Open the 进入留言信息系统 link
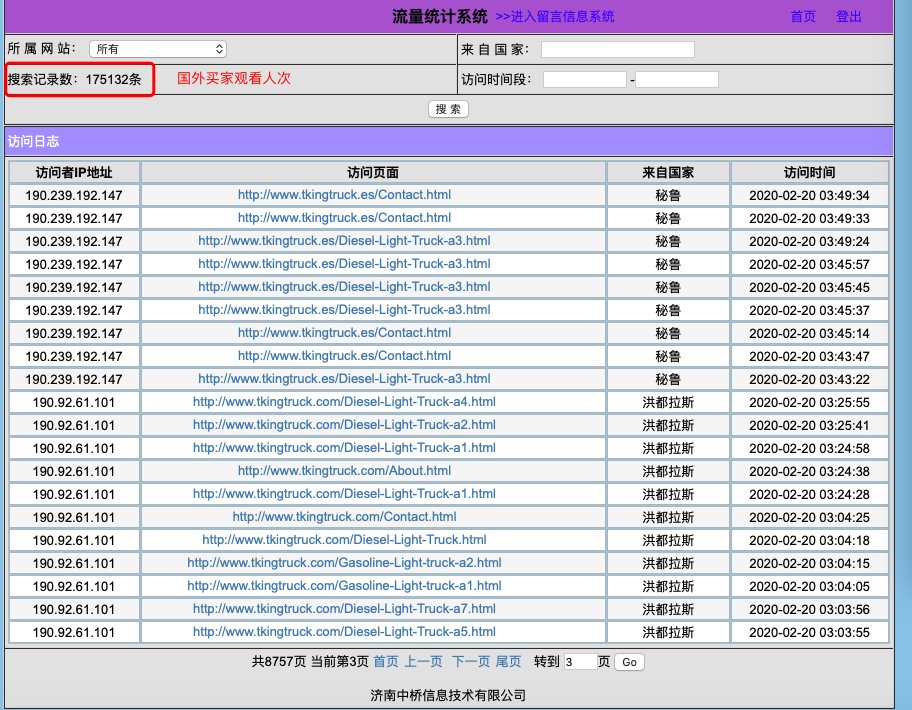This screenshot has width=912, height=710. point(555,17)
